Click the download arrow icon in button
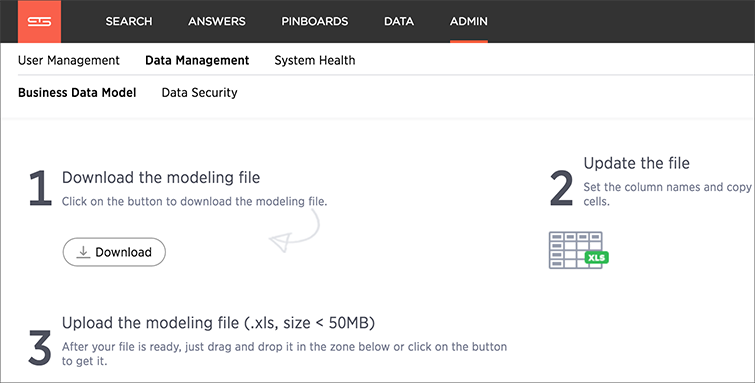The width and height of the screenshot is (755, 383). point(83,252)
